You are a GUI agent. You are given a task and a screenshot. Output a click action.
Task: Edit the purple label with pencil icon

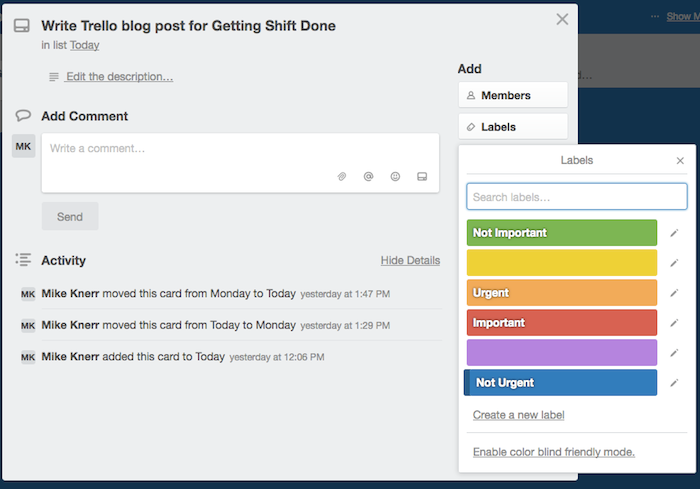[674, 353]
